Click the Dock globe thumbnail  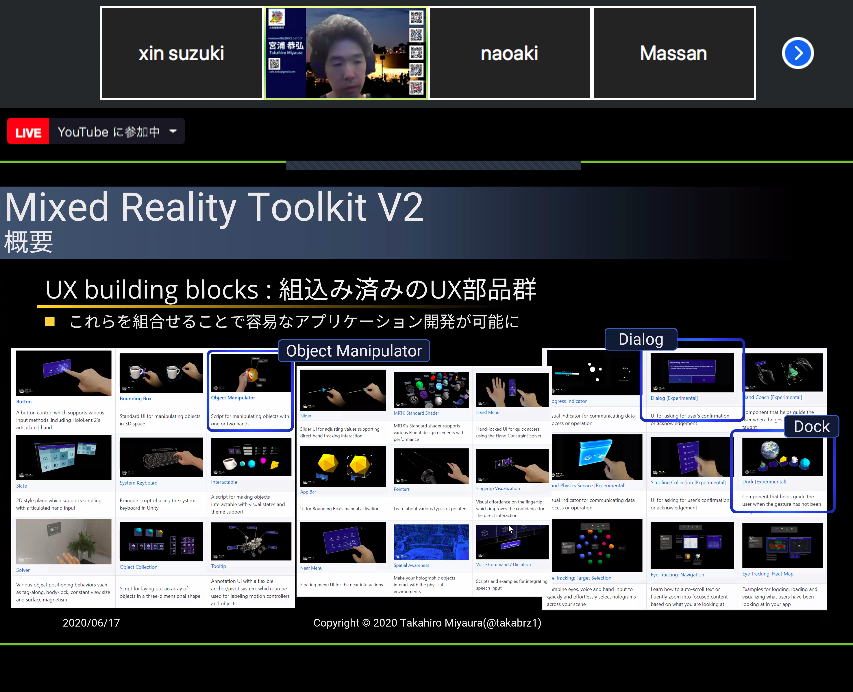pos(783,457)
